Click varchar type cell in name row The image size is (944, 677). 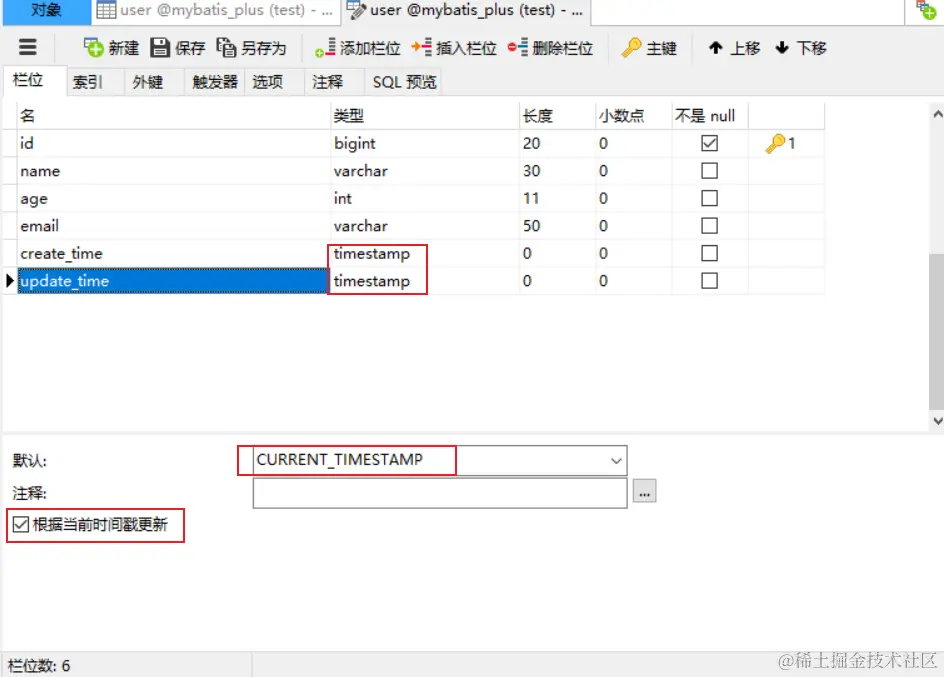424,171
